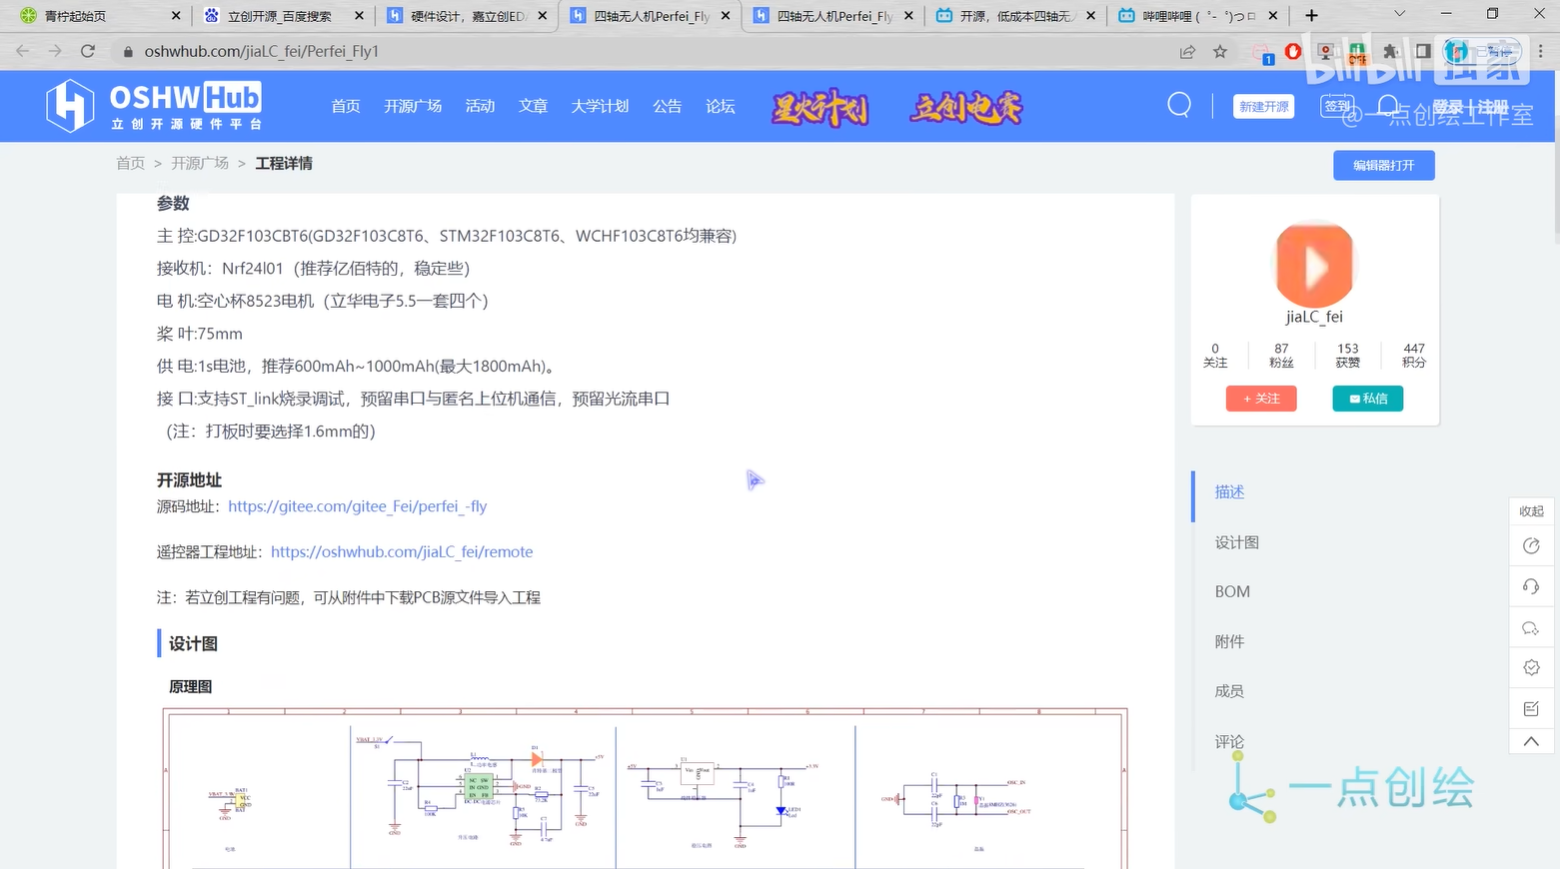Click jiaLC_fei orange avatar

coord(1314,265)
